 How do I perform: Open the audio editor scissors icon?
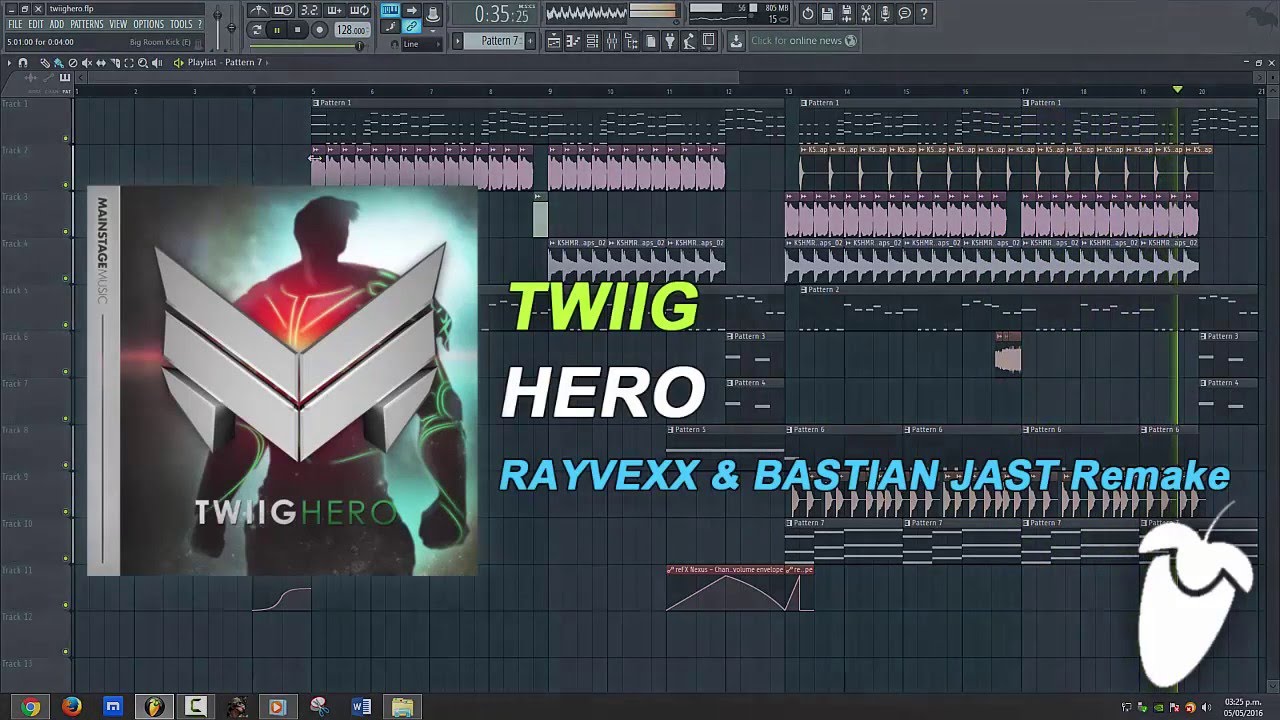tap(866, 14)
